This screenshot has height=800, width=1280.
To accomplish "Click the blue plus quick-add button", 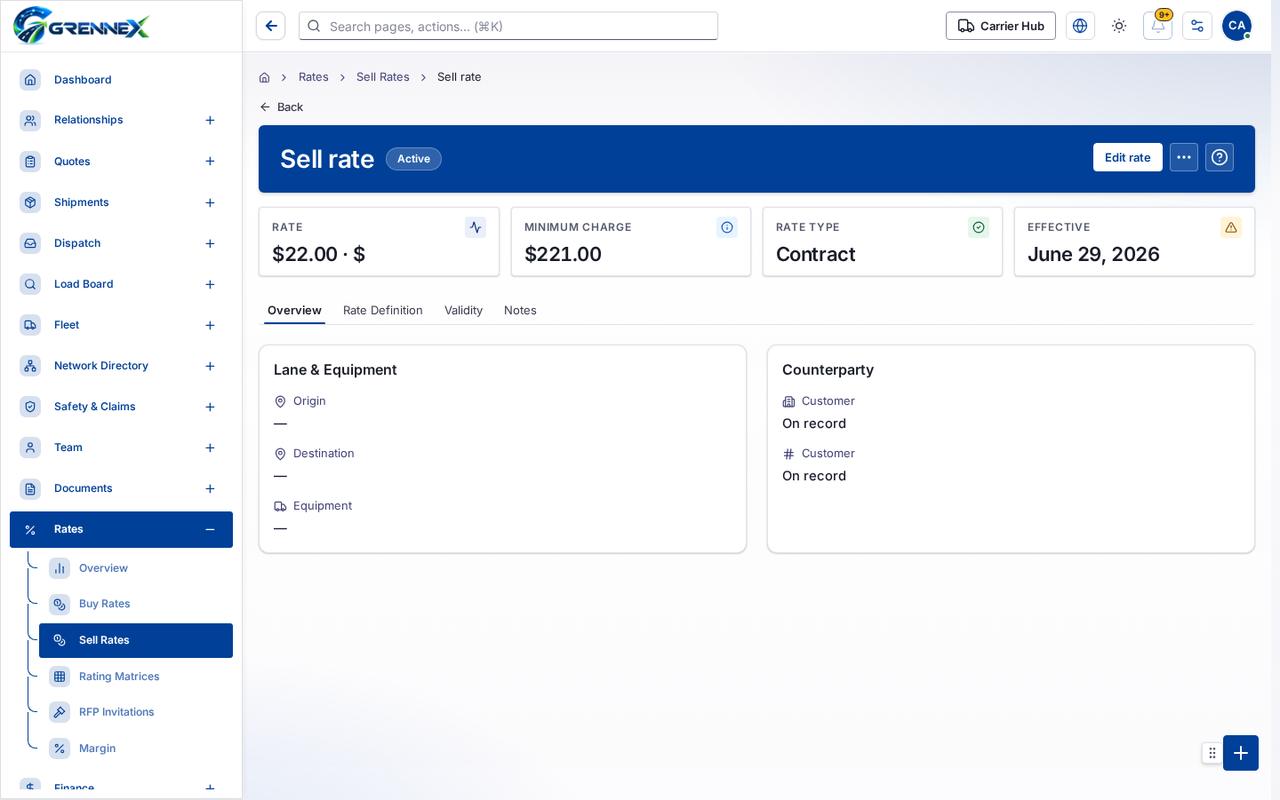I will (1241, 753).
